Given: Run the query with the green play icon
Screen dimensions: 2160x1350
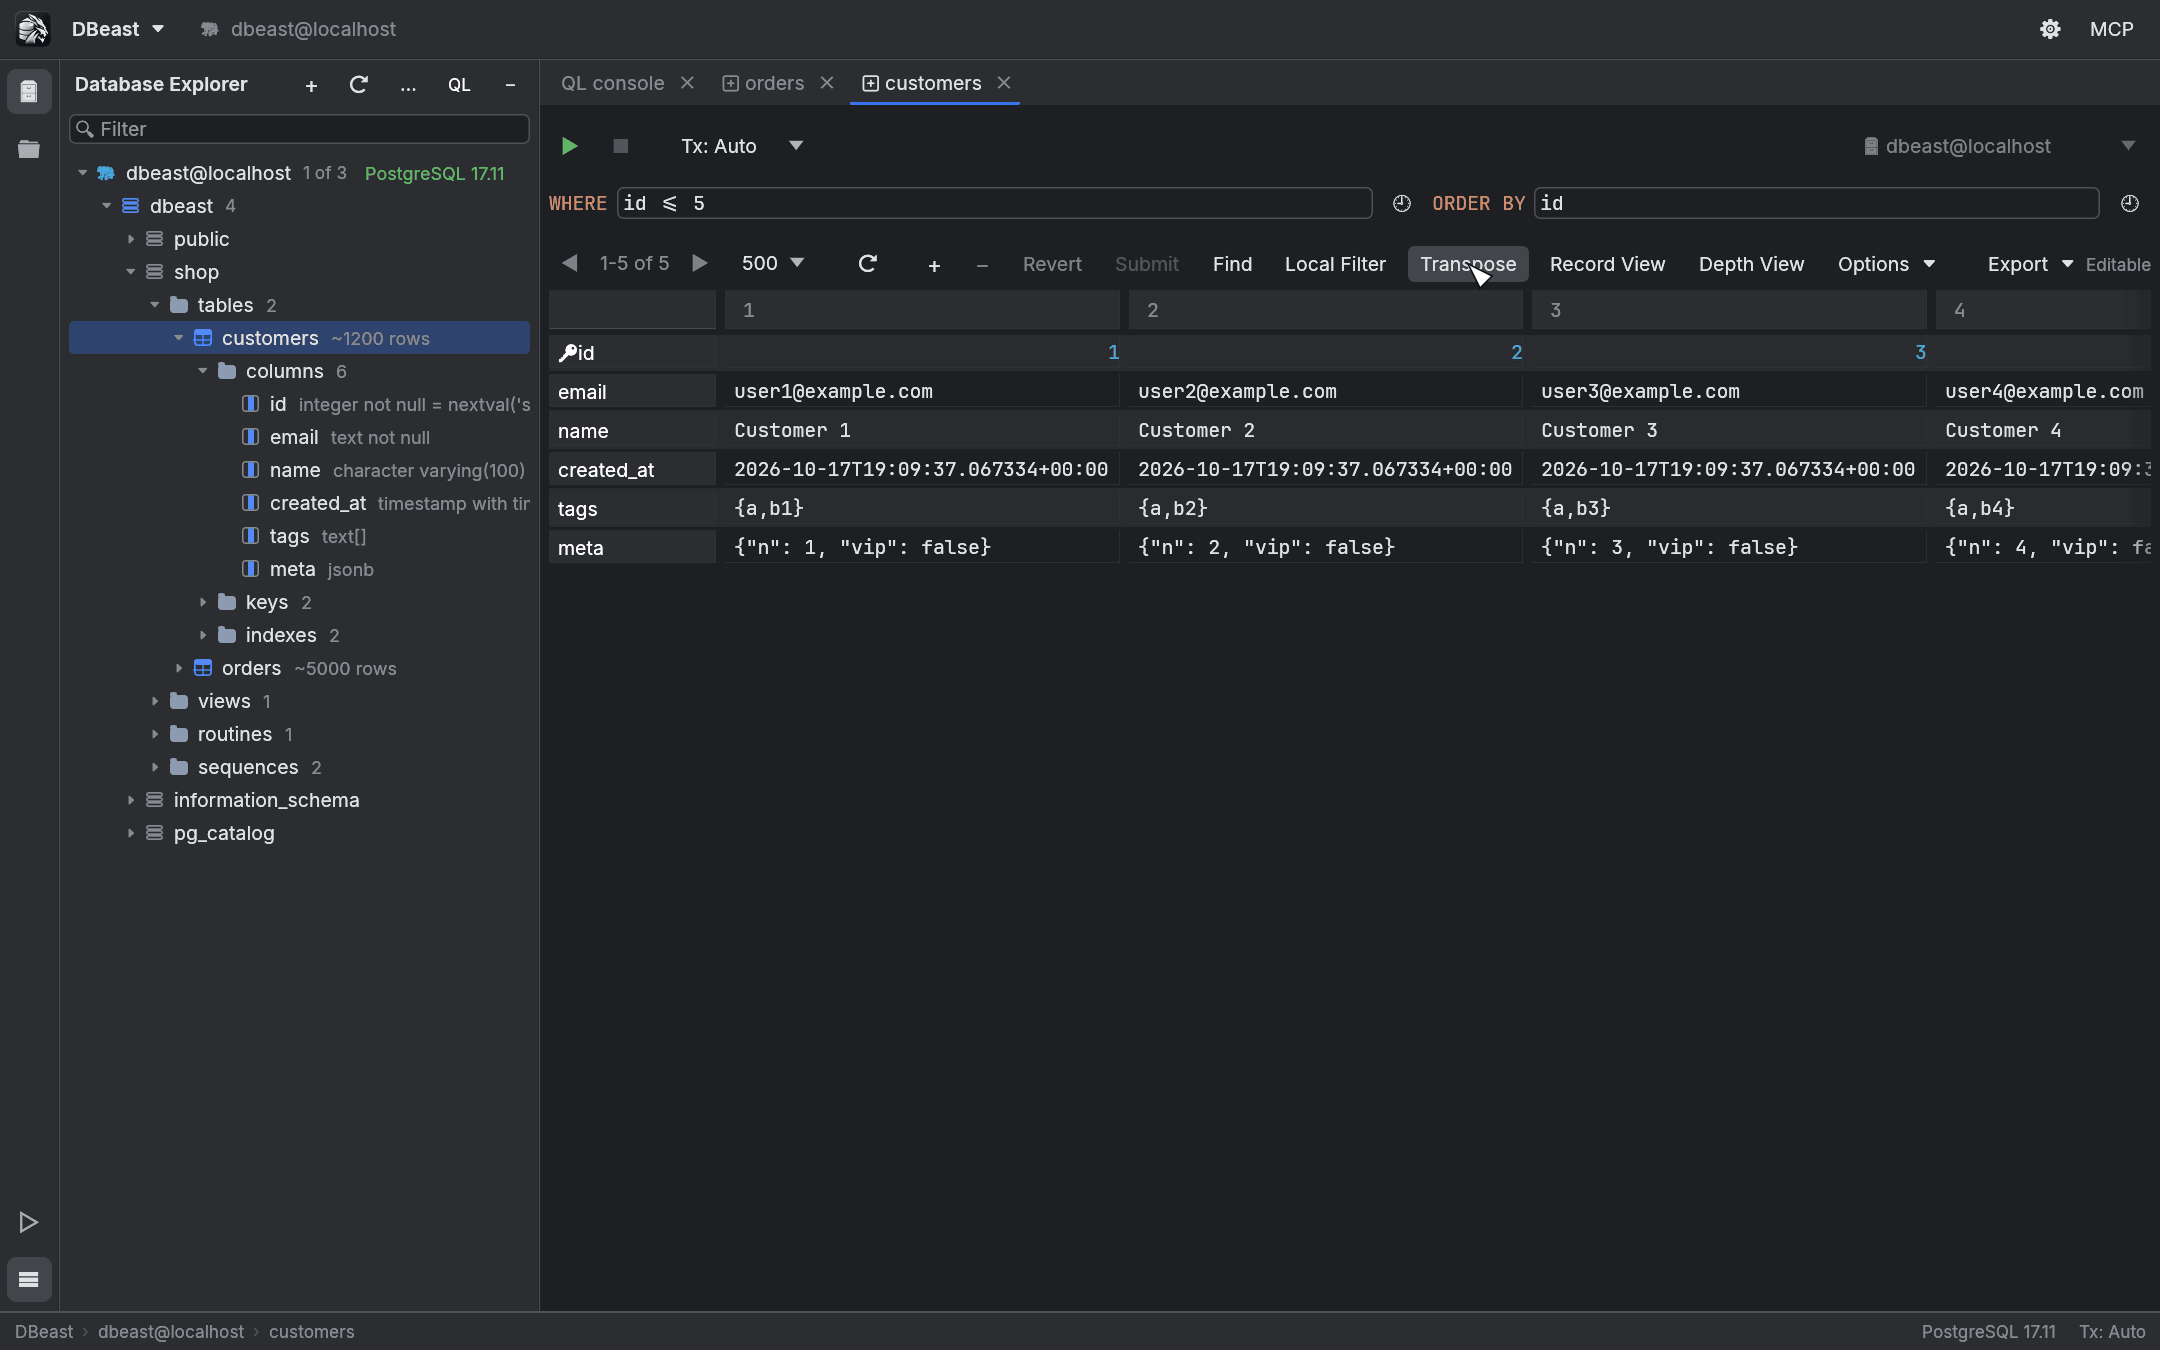Looking at the screenshot, I should [x=569, y=146].
